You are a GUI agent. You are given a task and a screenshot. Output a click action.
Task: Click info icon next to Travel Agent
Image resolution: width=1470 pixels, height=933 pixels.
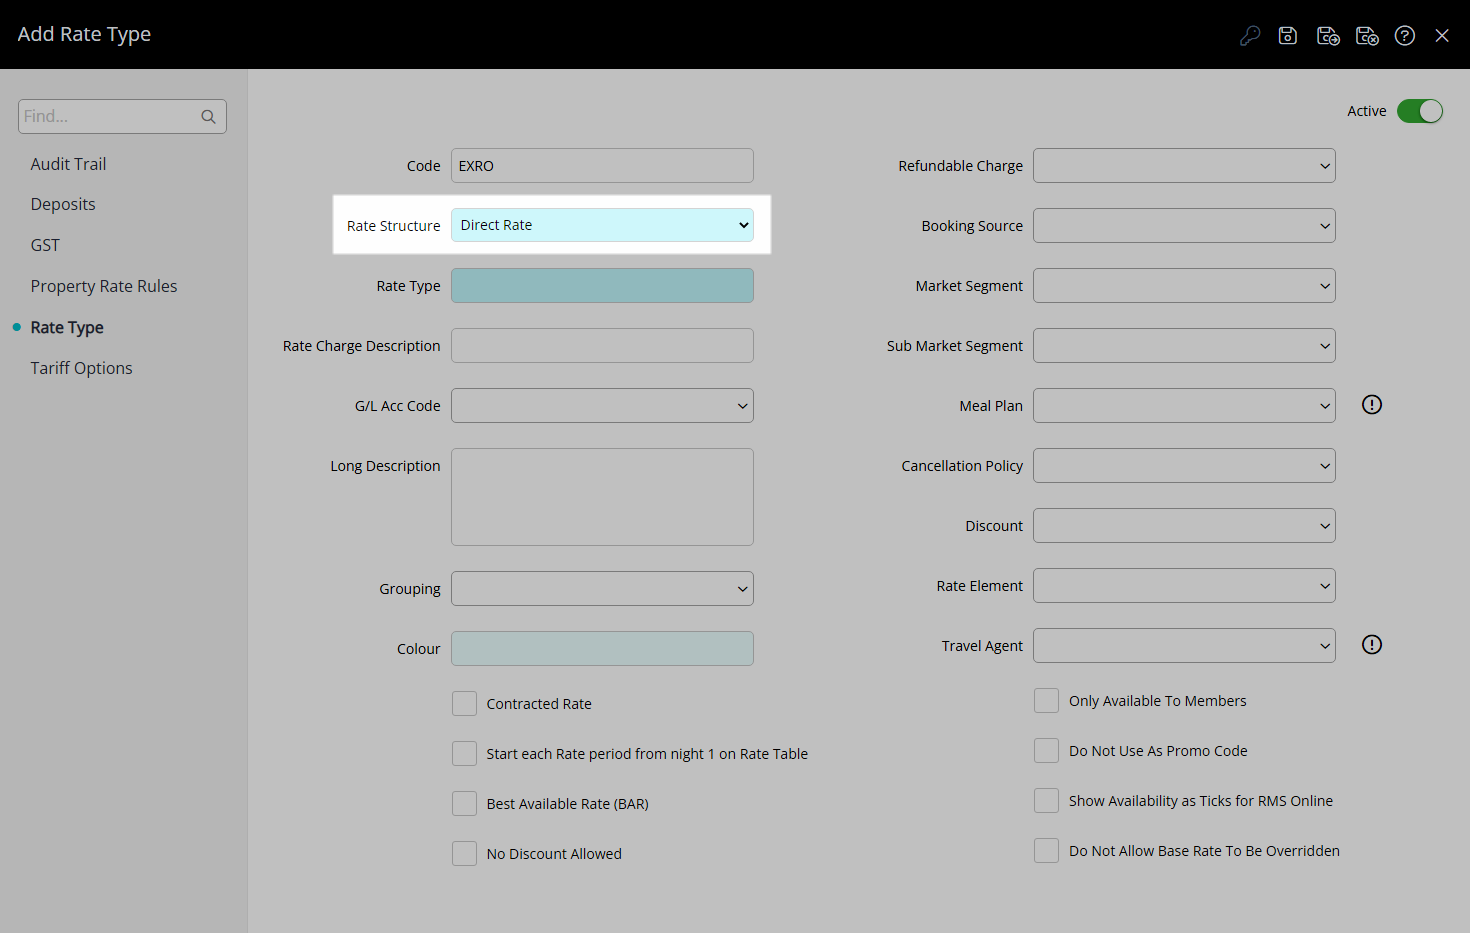(x=1372, y=645)
